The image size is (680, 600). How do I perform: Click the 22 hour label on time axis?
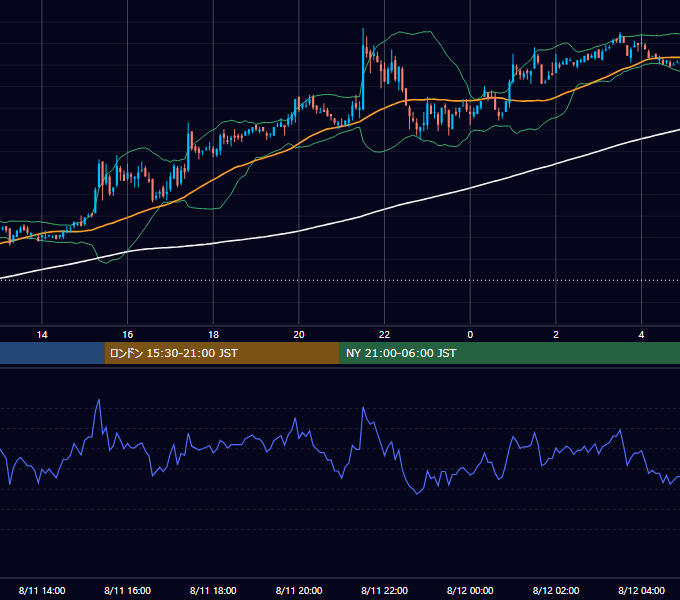click(x=384, y=335)
